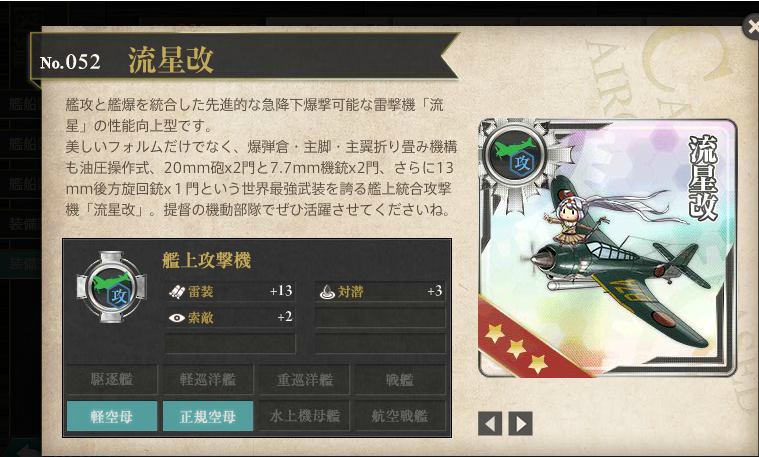Screen dimensions: 759x457
Task: Select the 正規空母 ship type box
Action: coord(208,416)
